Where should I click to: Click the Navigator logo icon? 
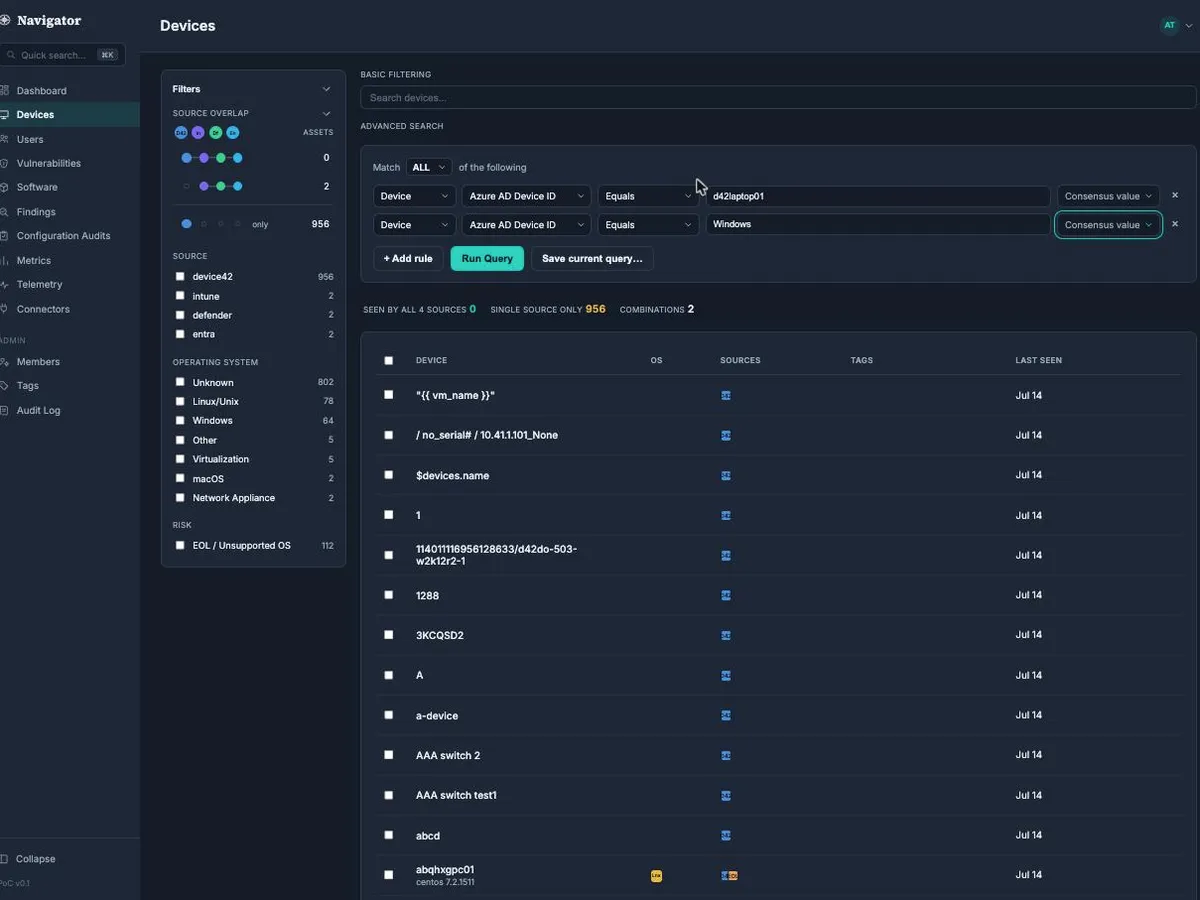[5, 20]
